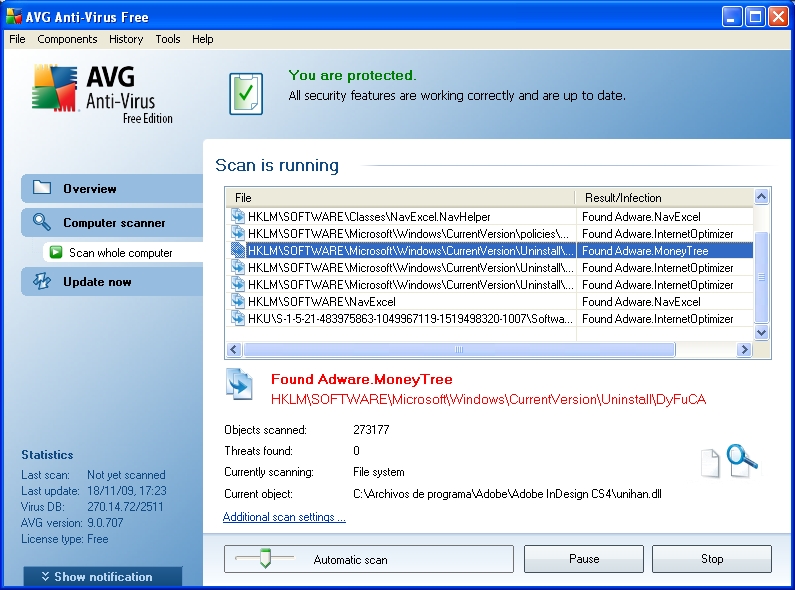Click the Update now arrows icon
795x590 pixels.
42,281
